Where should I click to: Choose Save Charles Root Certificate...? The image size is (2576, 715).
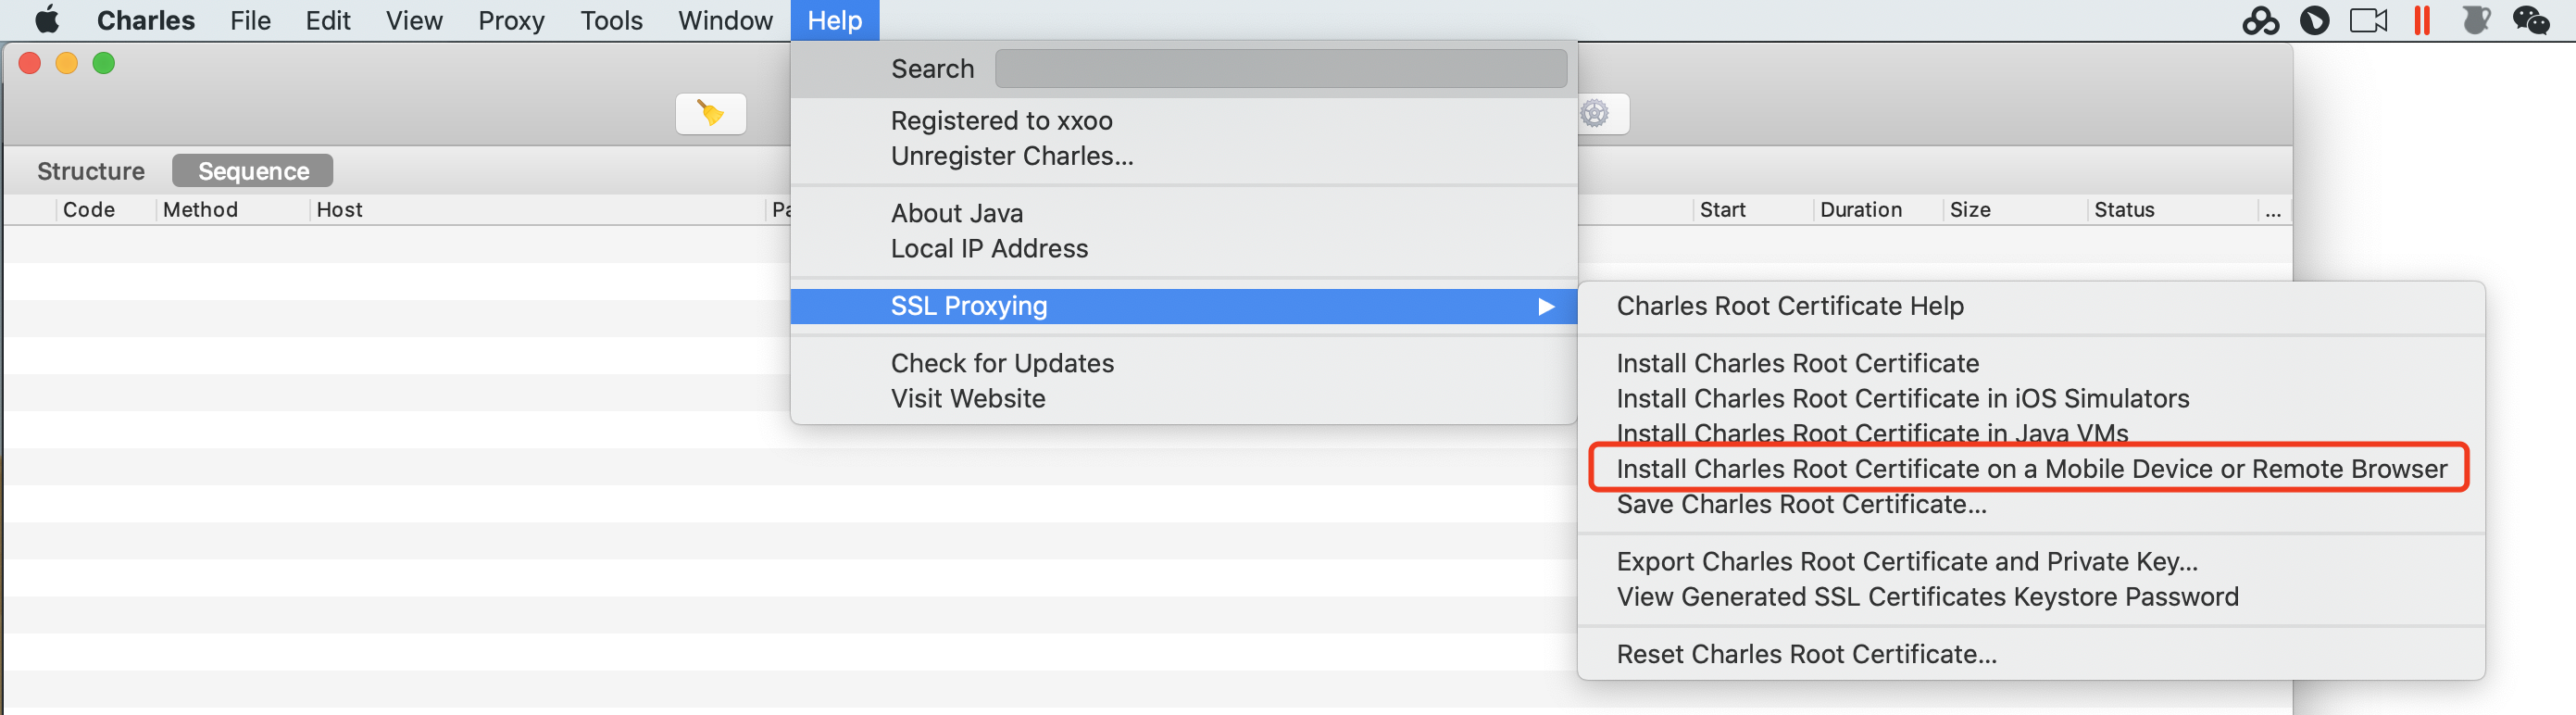[2031, 504]
